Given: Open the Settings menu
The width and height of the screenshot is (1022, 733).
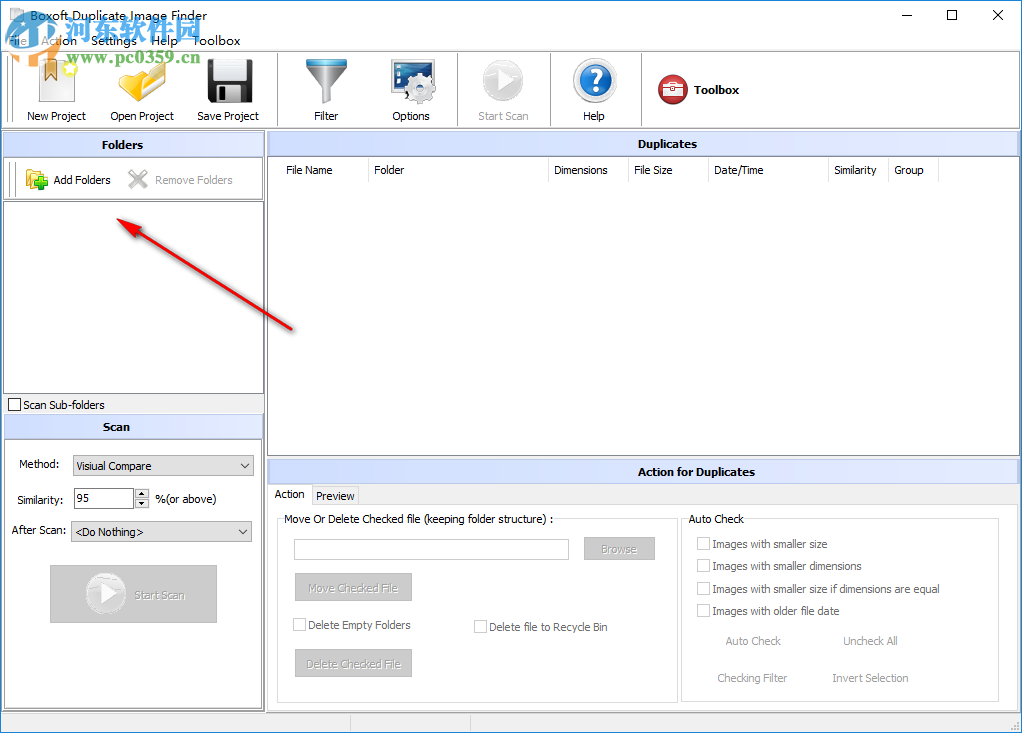Looking at the screenshot, I should [x=113, y=41].
